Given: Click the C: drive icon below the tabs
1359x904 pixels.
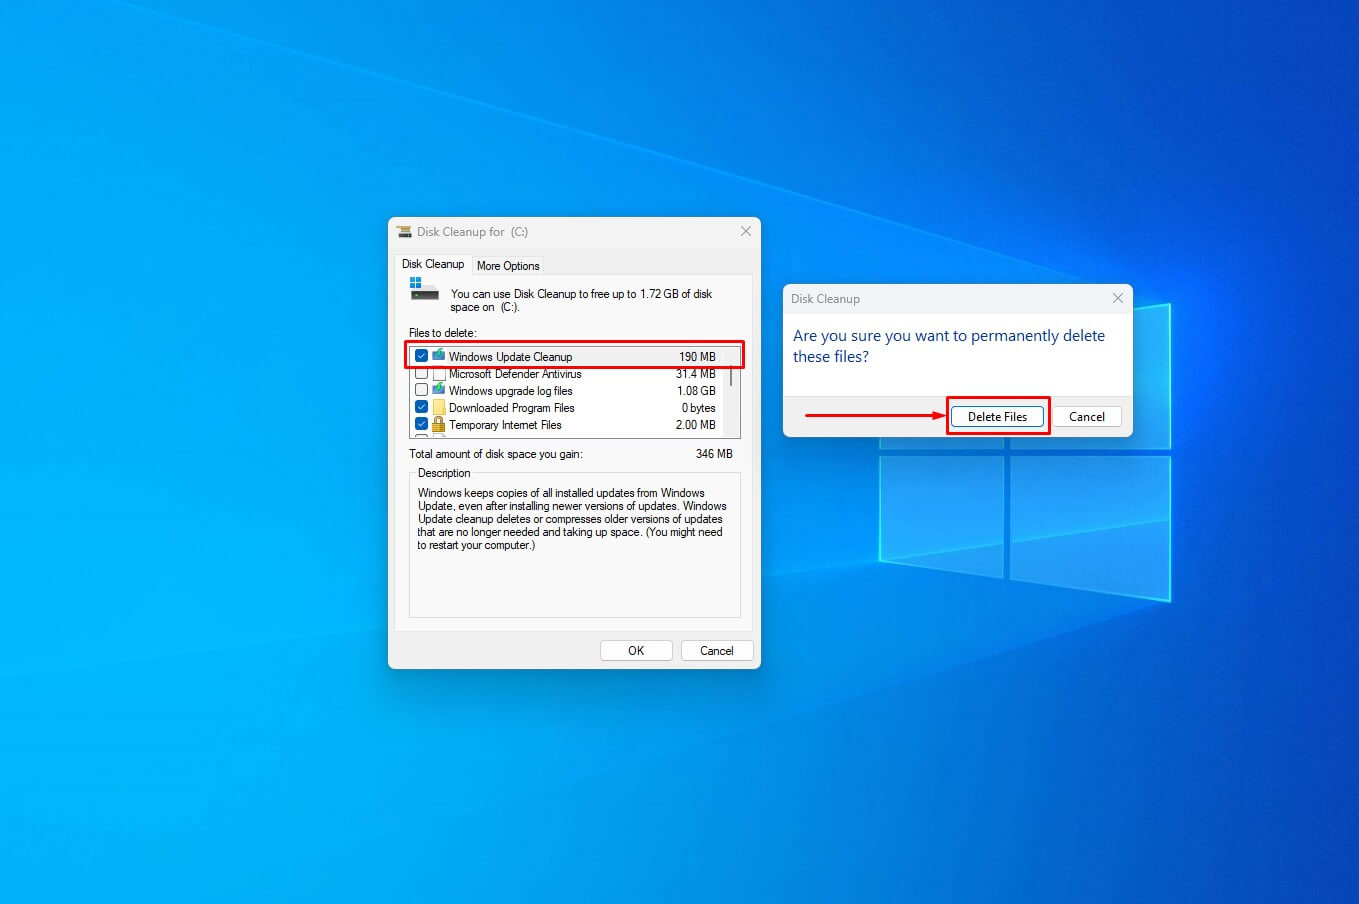Looking at the screenshot, I should click(x=424, y=289).
